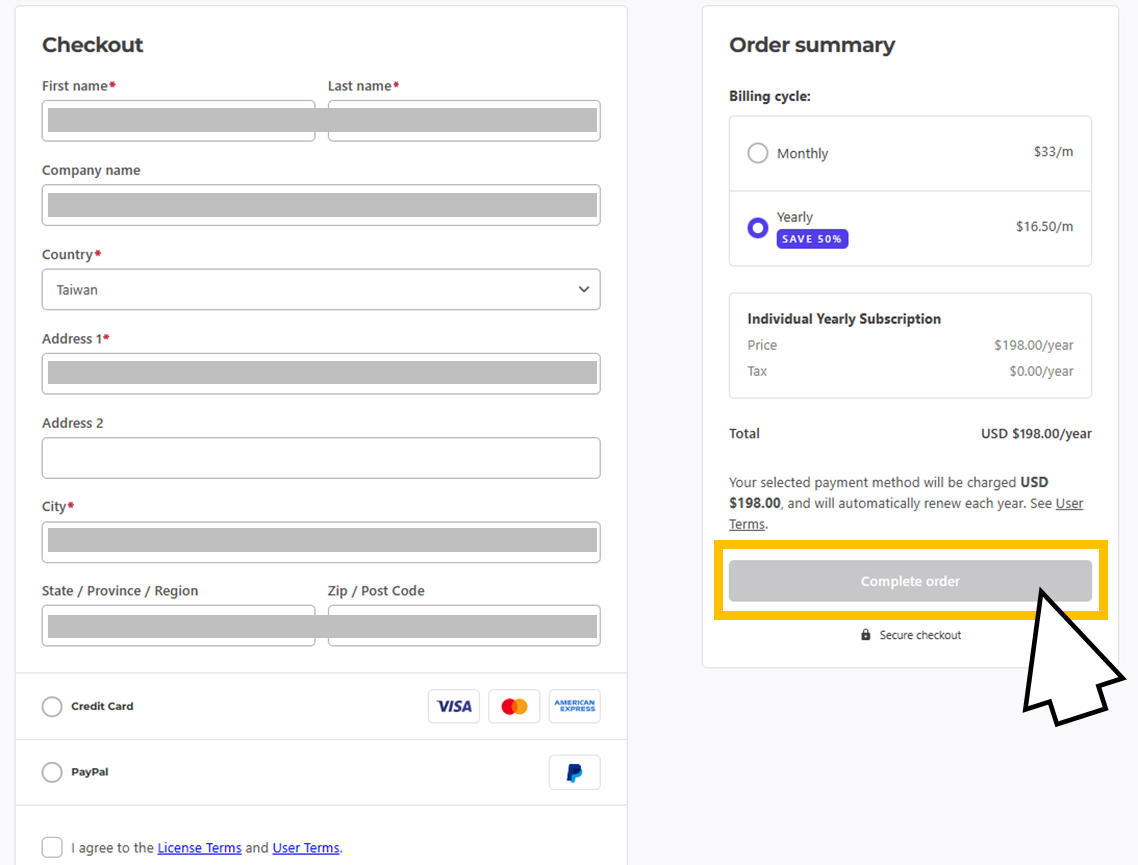Click the Complete order button
1138x865 pixels.
910,581
